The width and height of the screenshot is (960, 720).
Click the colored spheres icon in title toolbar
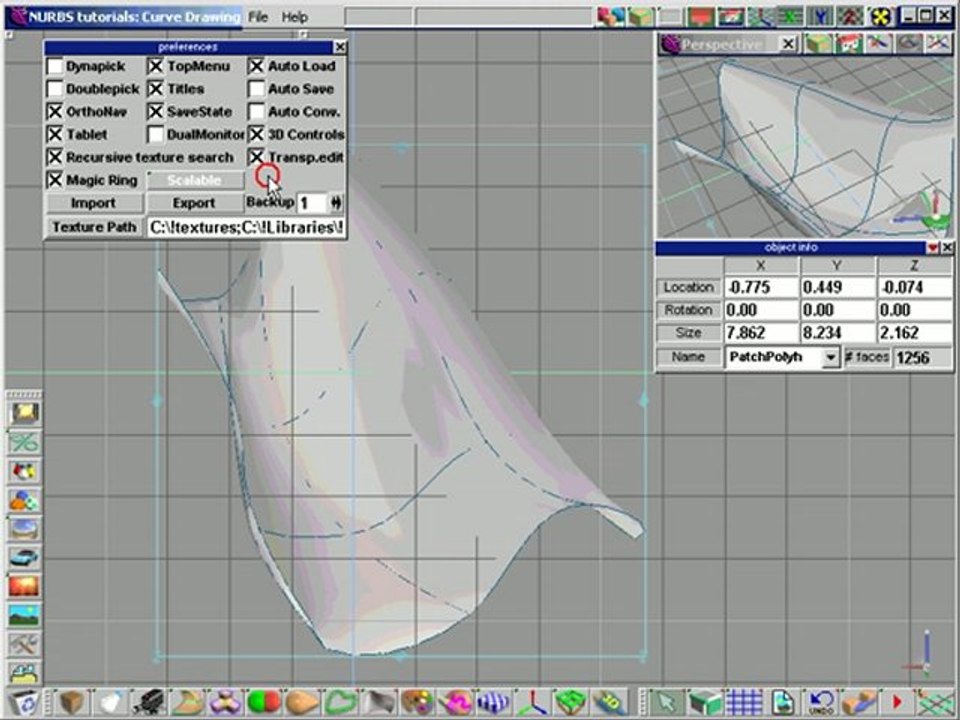[x=610, y=17]
